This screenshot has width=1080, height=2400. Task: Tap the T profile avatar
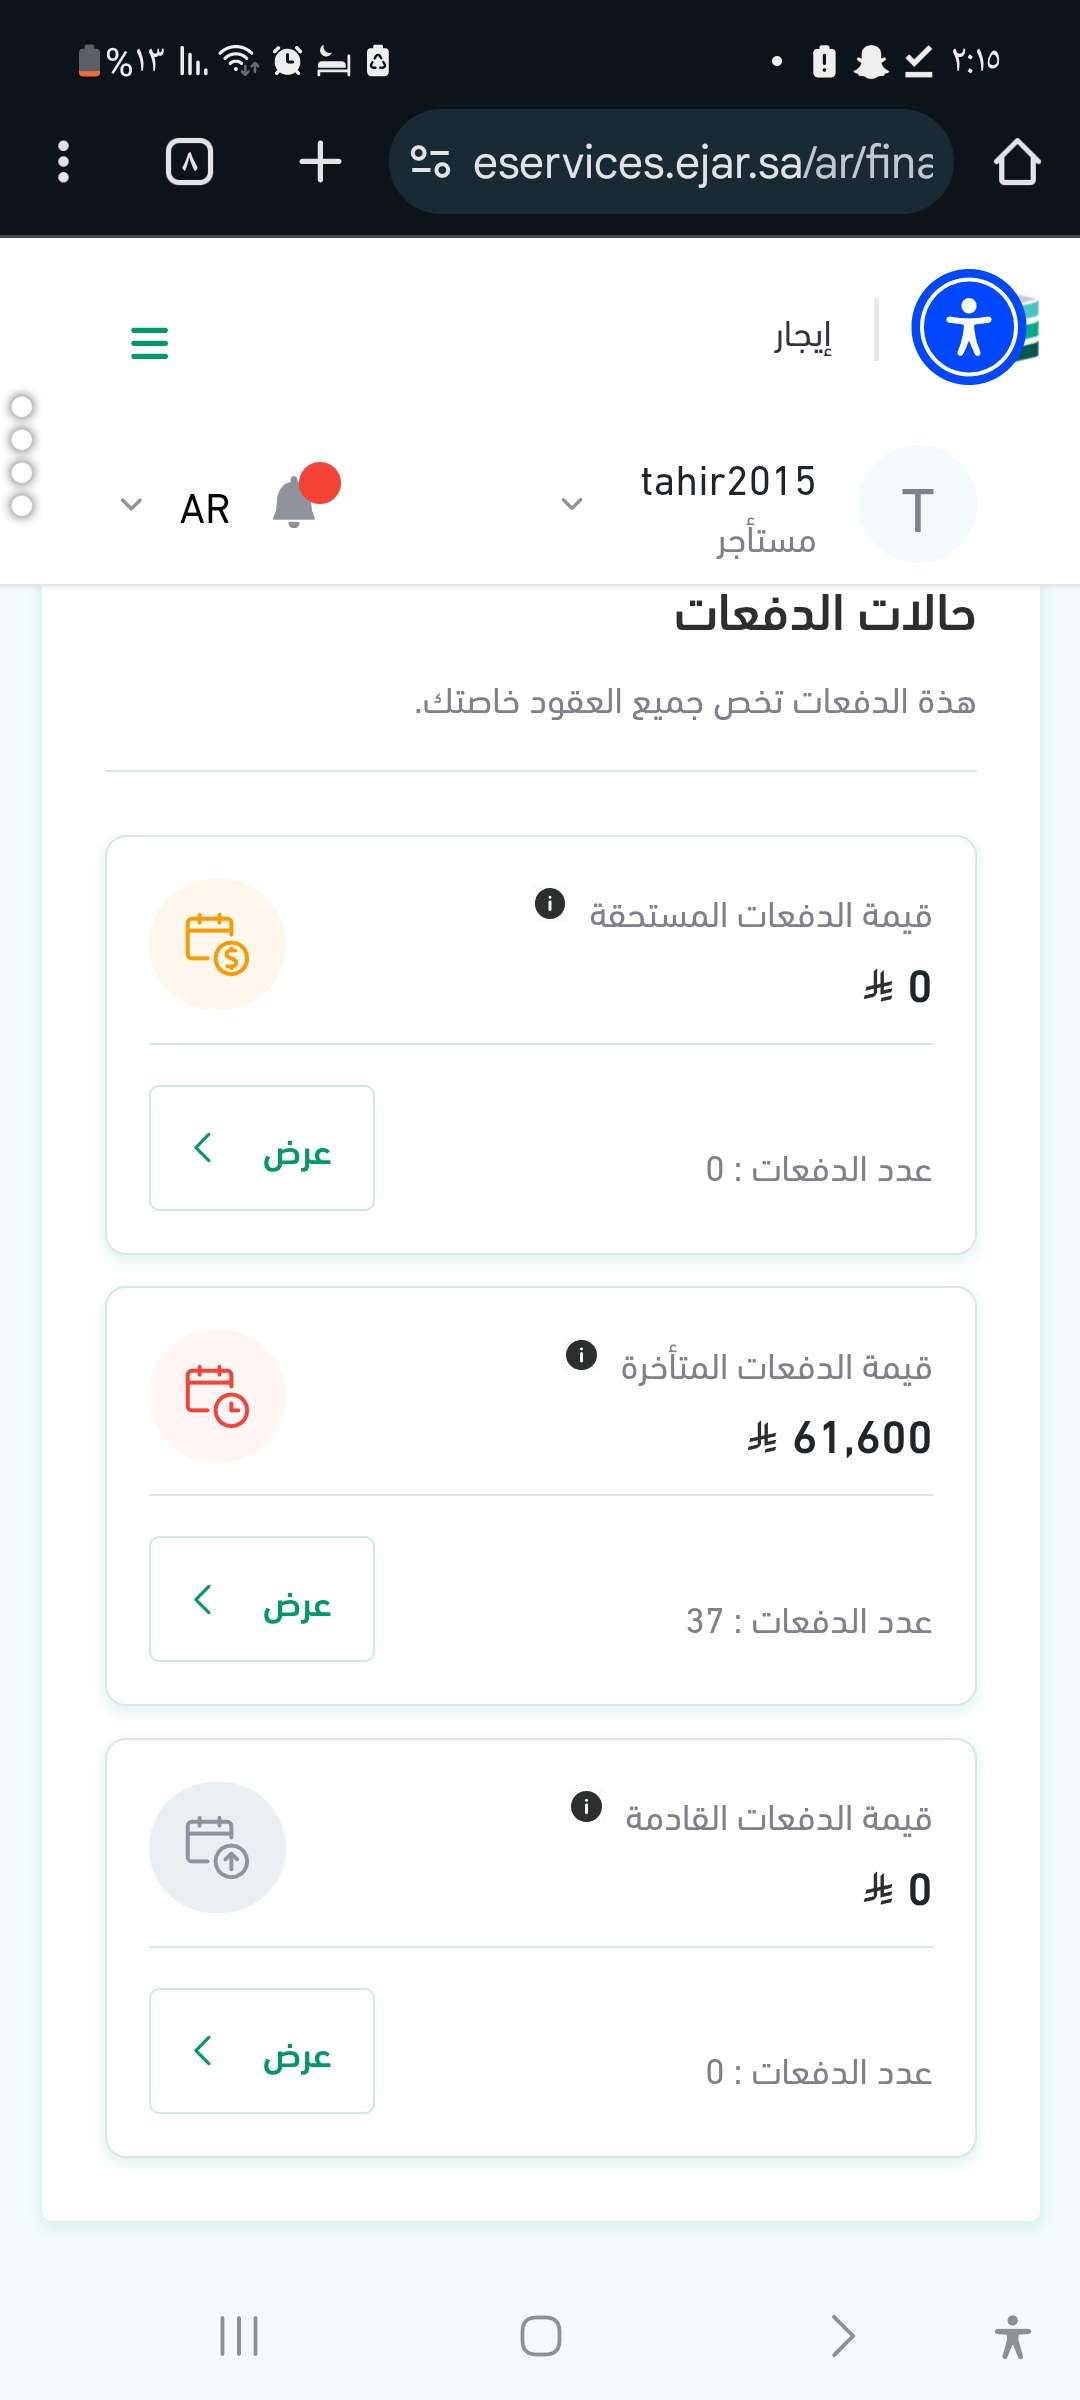click(917, 505)
